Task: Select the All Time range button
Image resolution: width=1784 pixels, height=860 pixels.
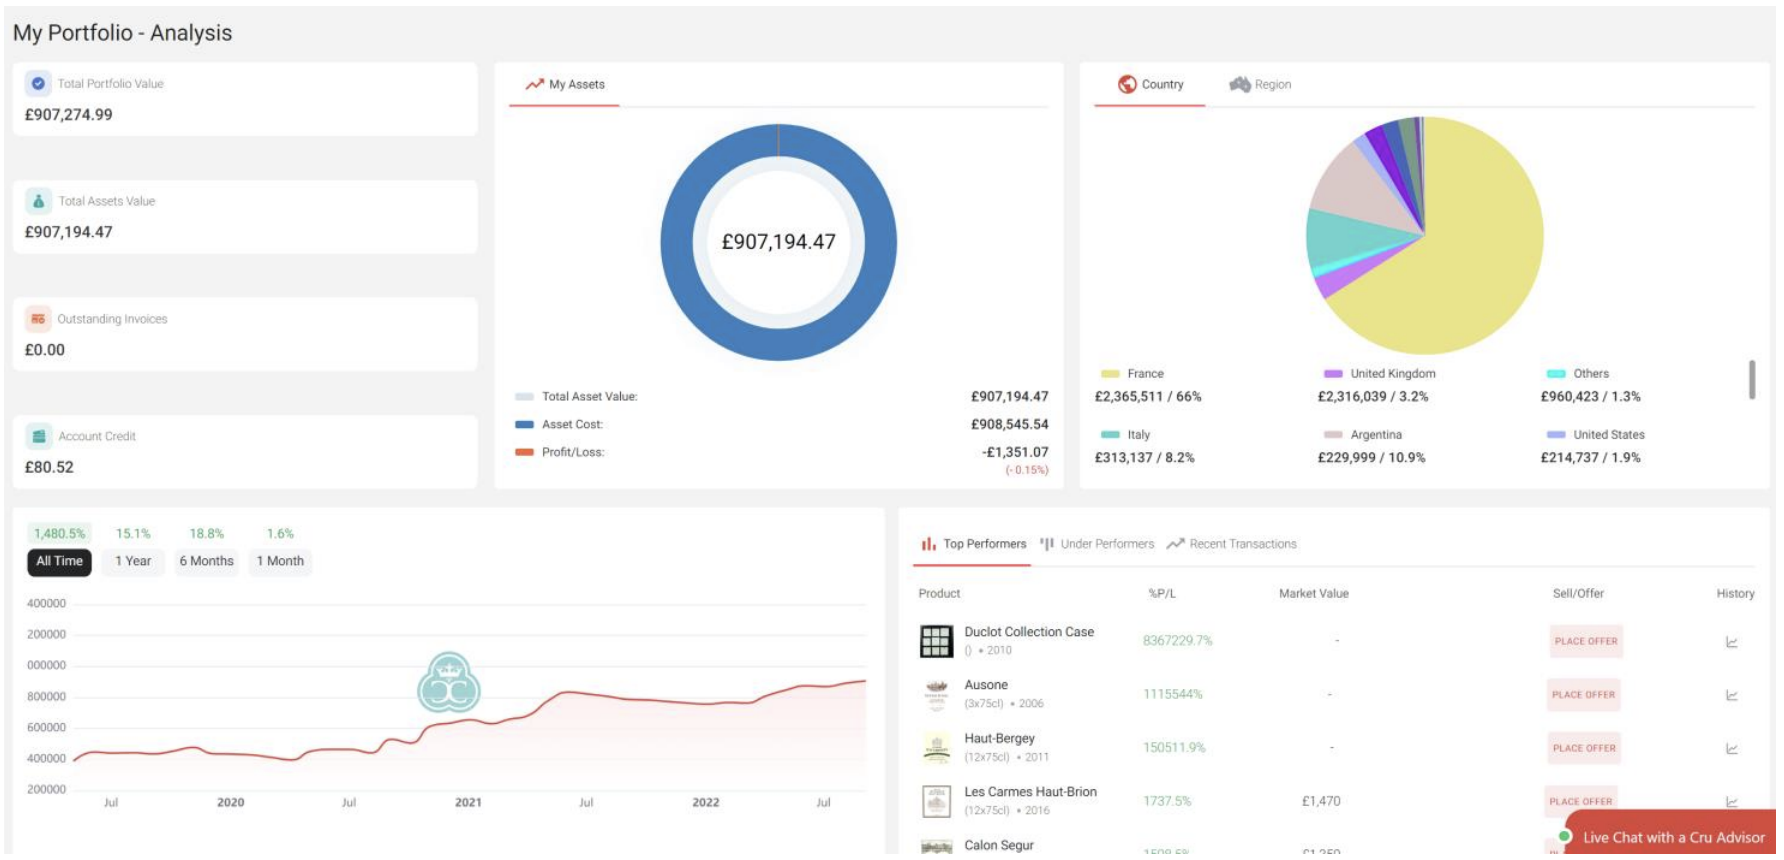Action: tap(59, 562)
